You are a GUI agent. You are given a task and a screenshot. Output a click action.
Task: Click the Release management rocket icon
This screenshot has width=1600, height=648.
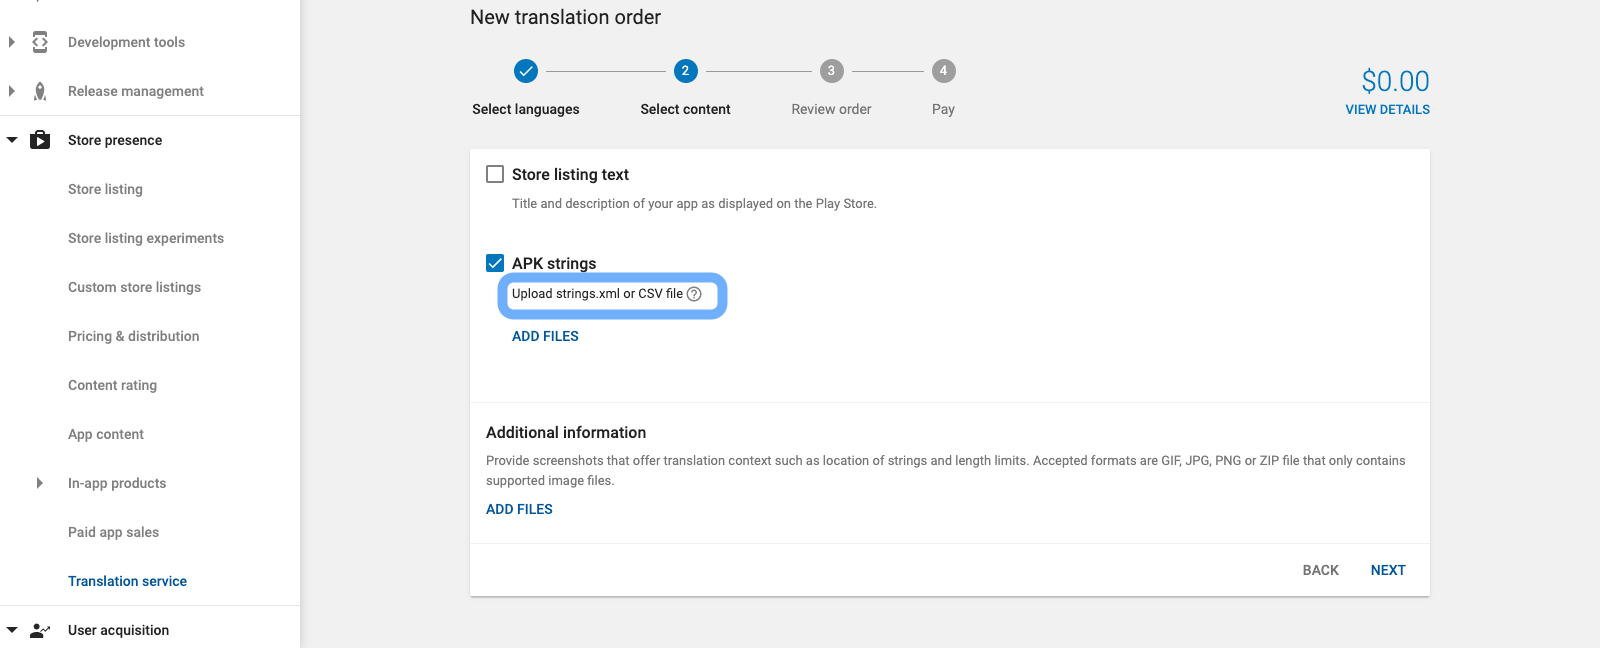pyautogui.click(x=40, y=91)
